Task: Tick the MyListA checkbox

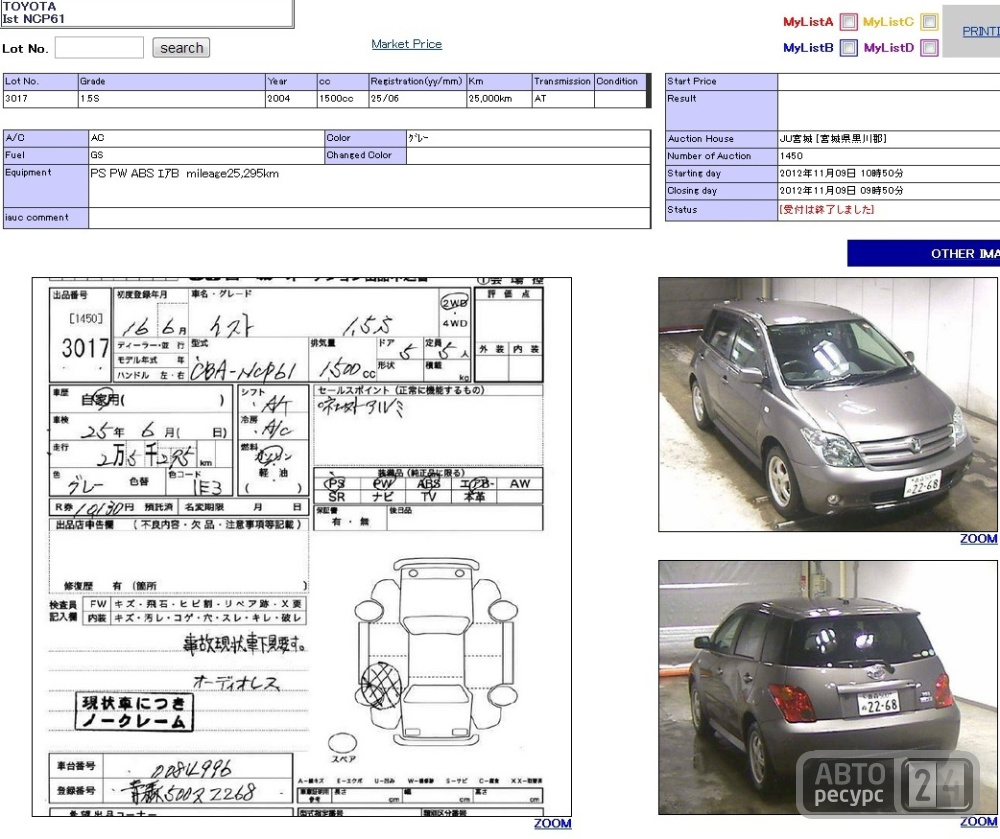Action: (848, 22)
